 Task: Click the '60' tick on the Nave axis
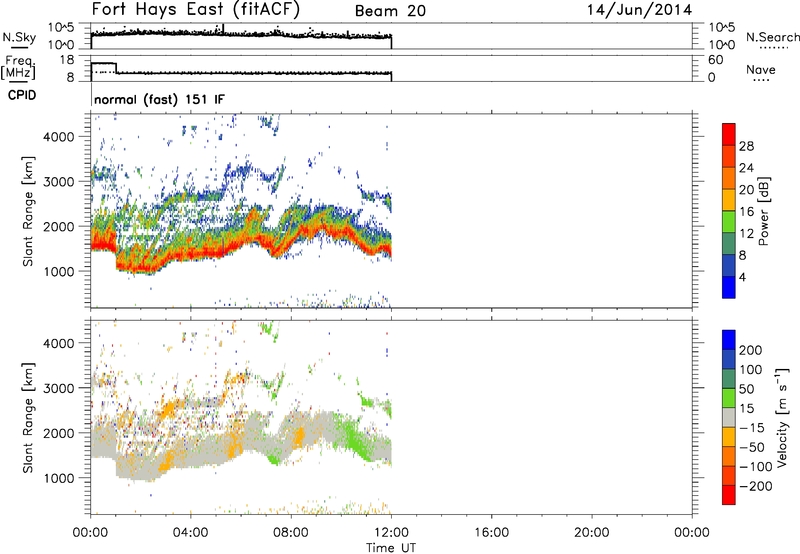pos(716,60)
